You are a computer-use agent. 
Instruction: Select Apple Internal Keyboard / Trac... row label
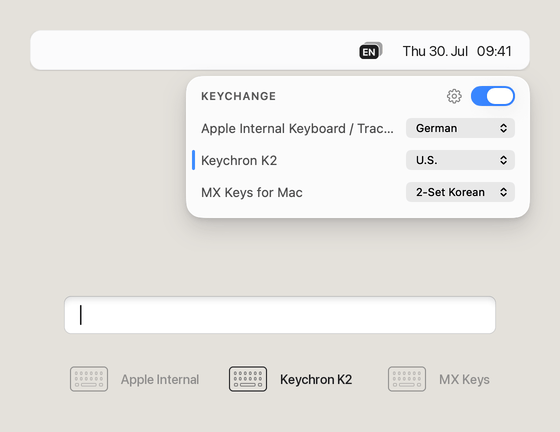pos(297,129)
